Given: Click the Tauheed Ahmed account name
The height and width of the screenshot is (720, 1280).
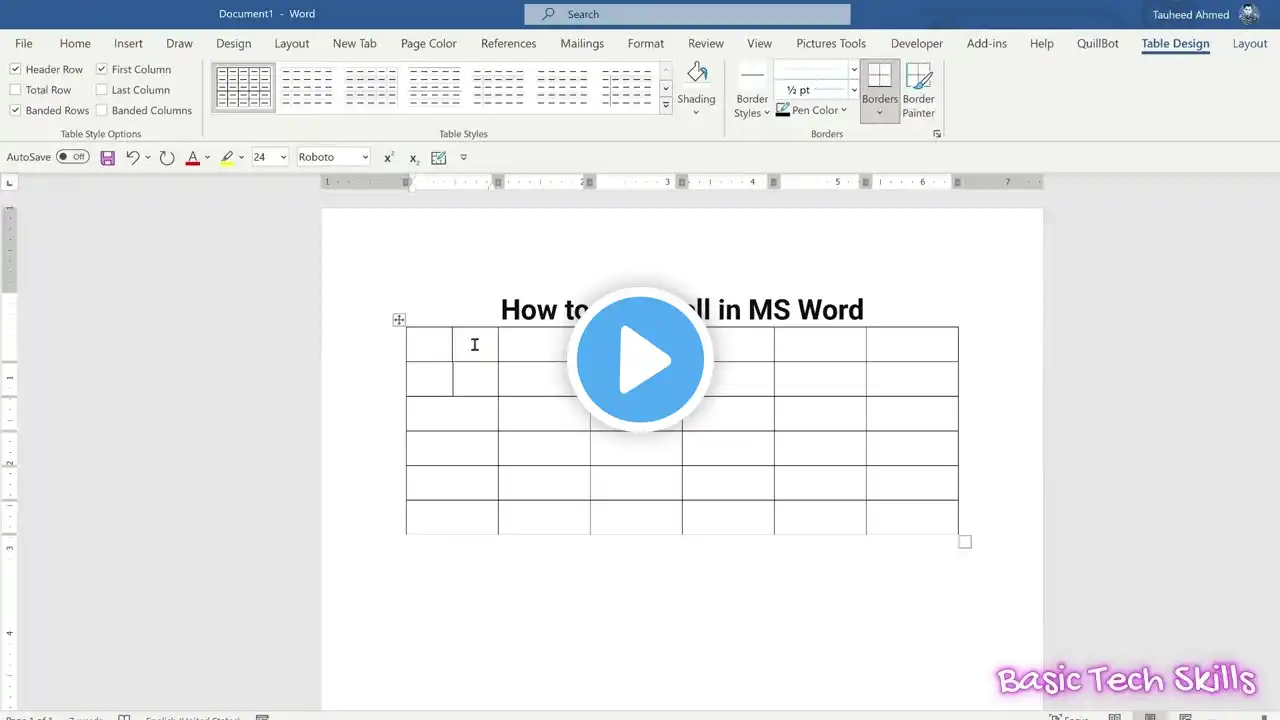Looking at the screenshot, I should [x=1191, y=15].
